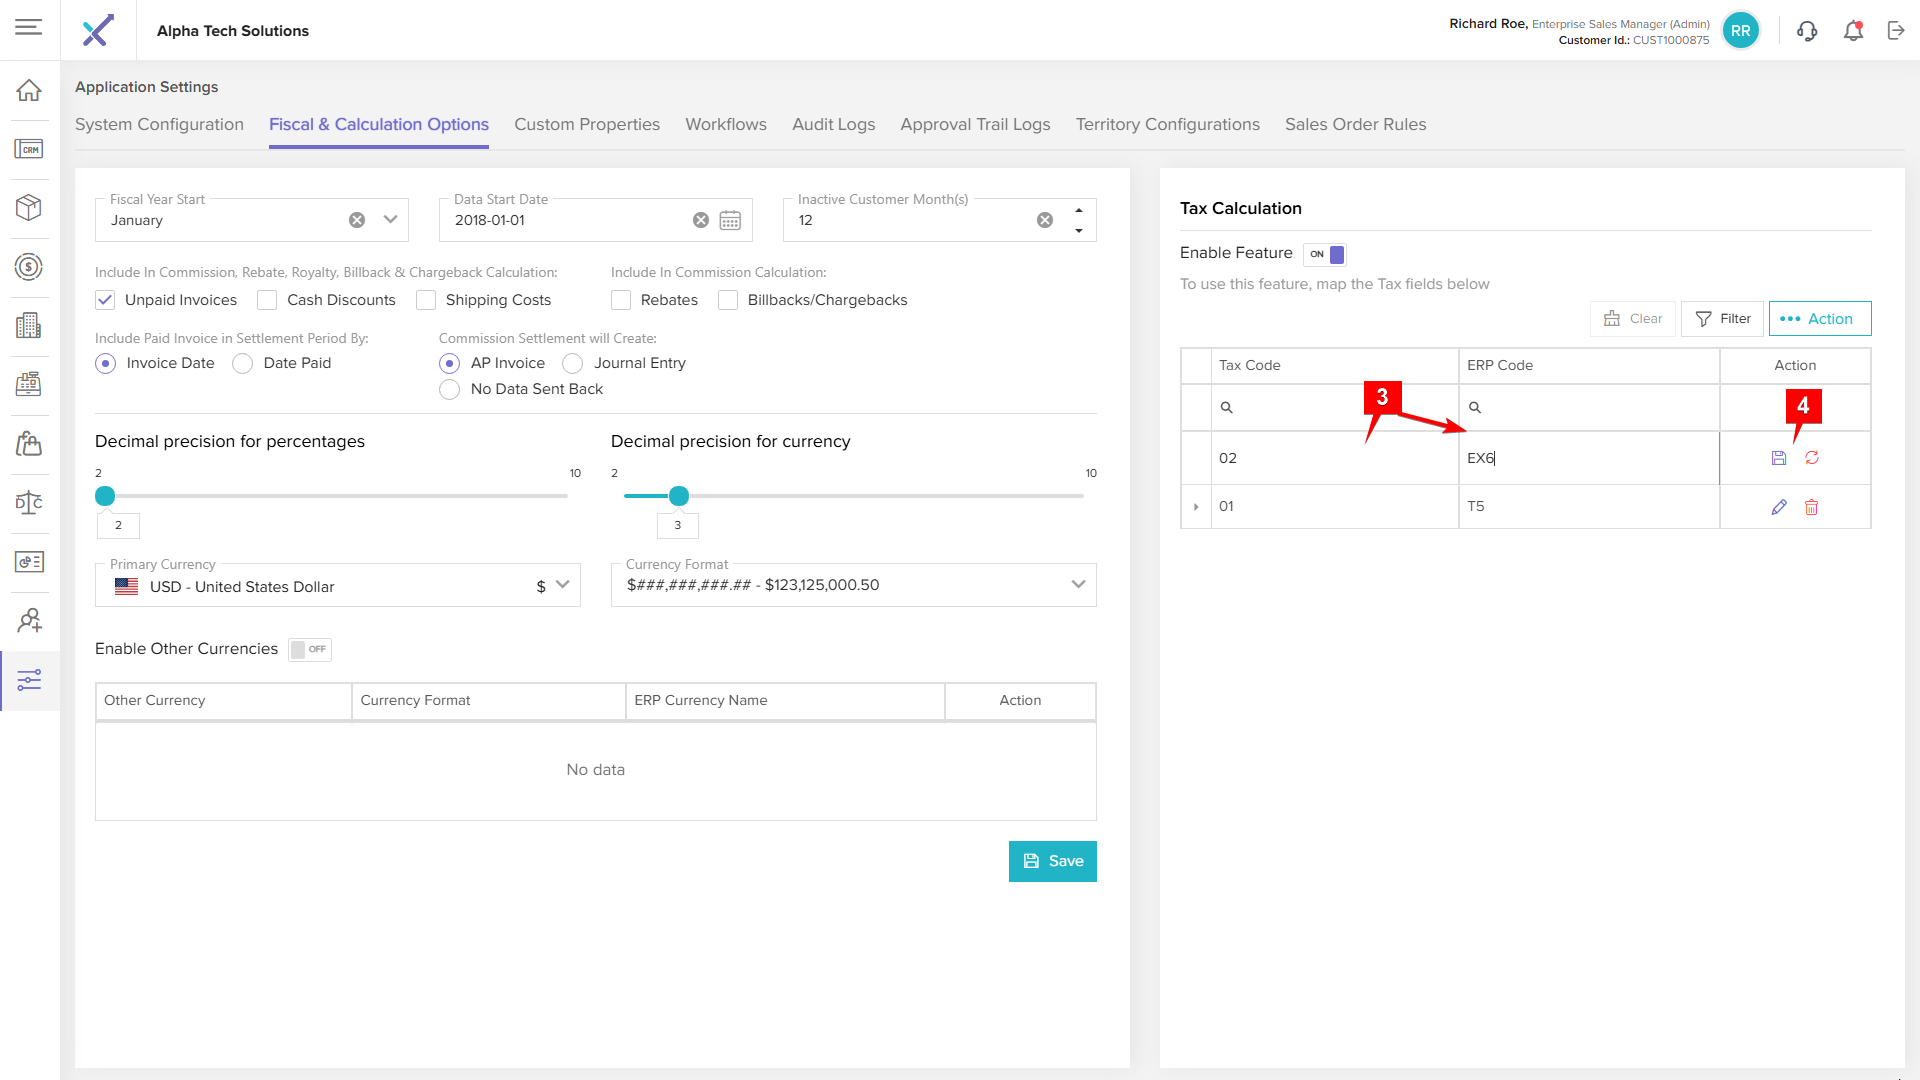1920x1080 pixels.
Task: Open the Data Start Date calendar picker
Action: click(x=730, y=220)
